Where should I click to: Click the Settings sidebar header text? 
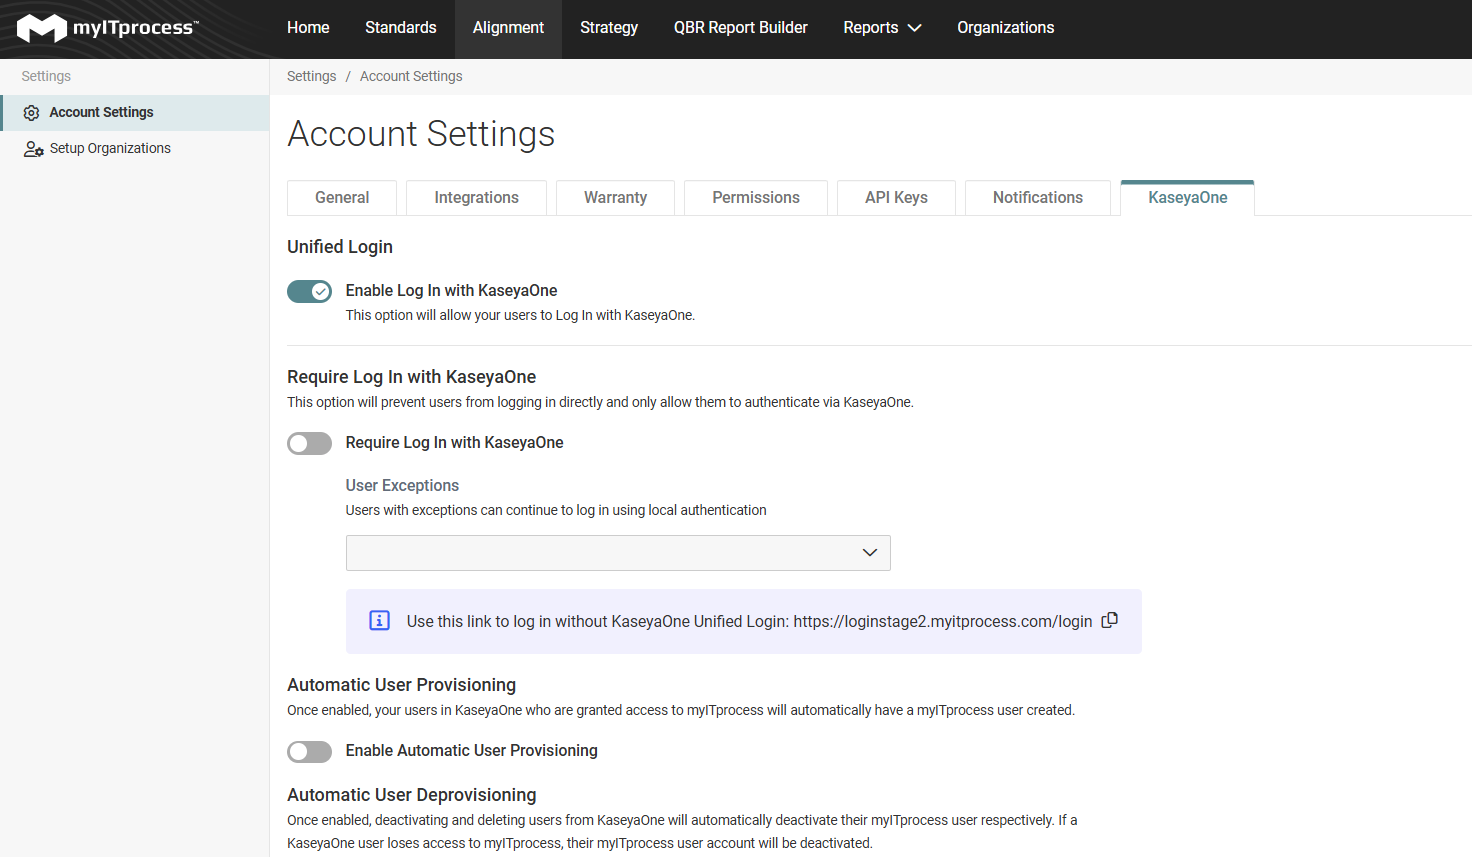pyautogui.click(x=46, y=77)
